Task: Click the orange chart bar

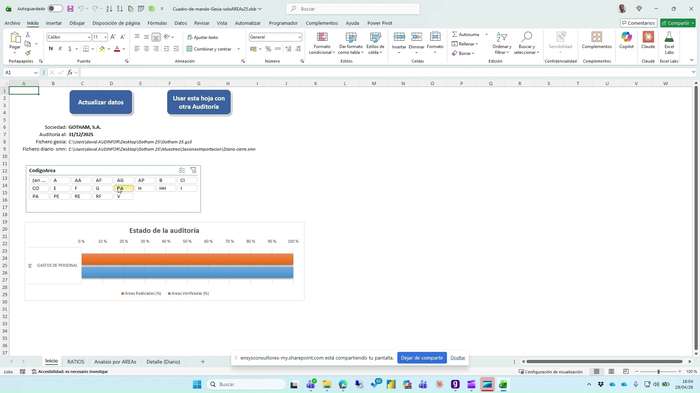Action: point(187,259)
